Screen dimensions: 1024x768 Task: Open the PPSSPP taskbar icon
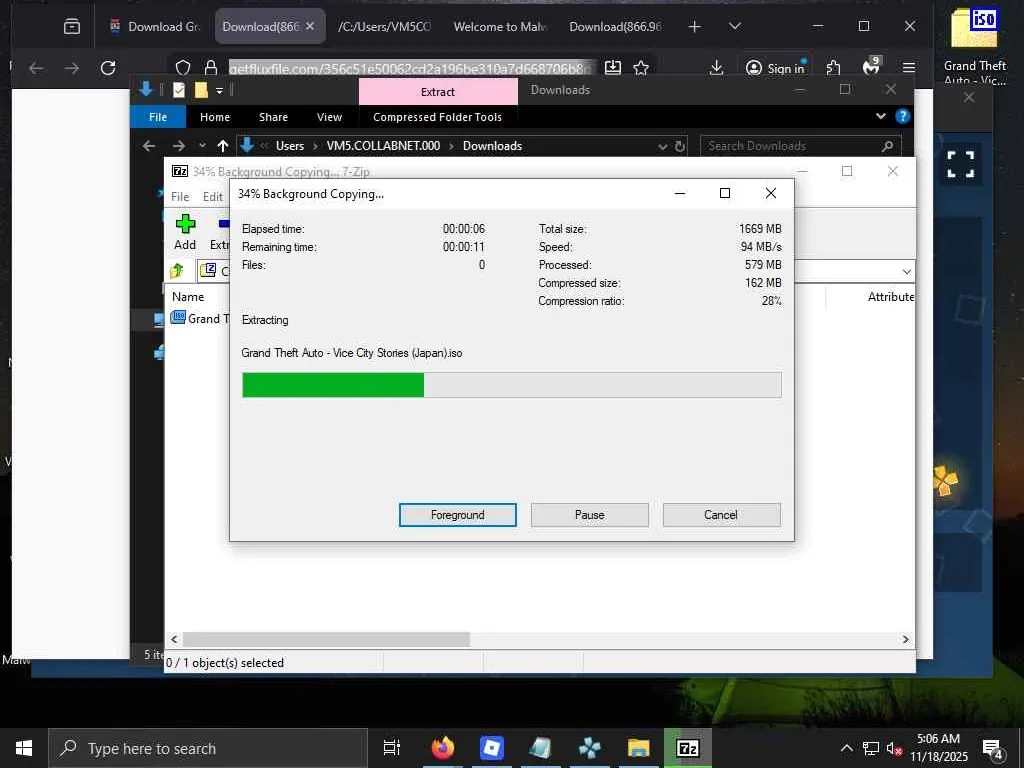pos(589,748)
